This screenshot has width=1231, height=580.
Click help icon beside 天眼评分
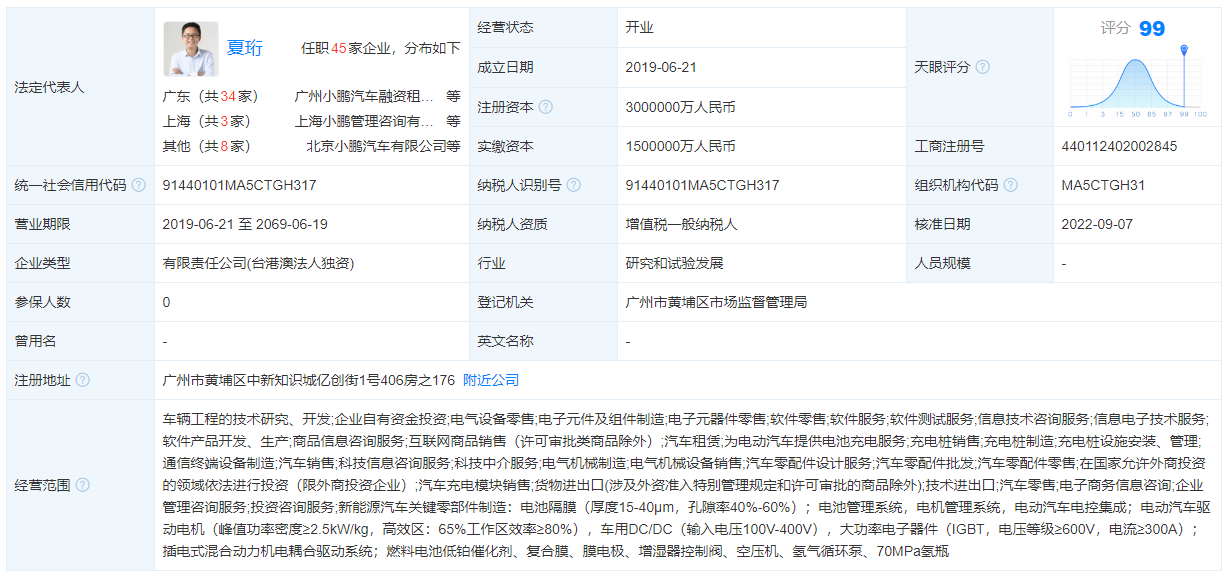coord(983,67)
